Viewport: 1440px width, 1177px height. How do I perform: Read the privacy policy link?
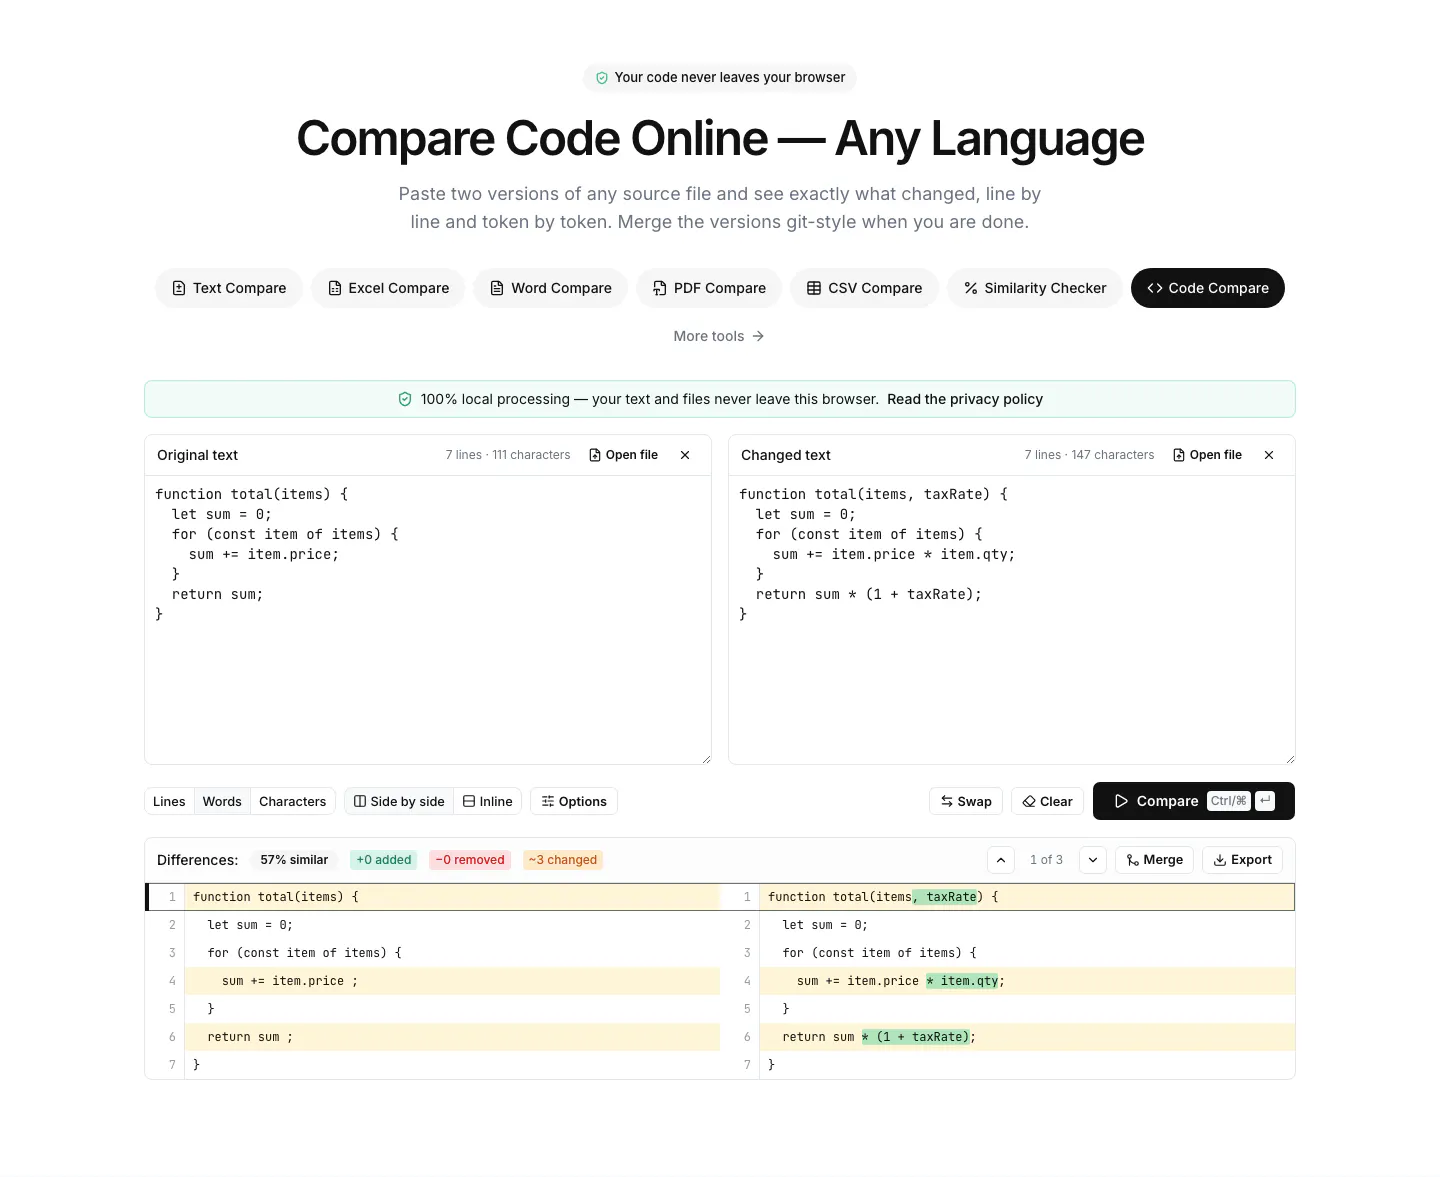click(965, 399)
